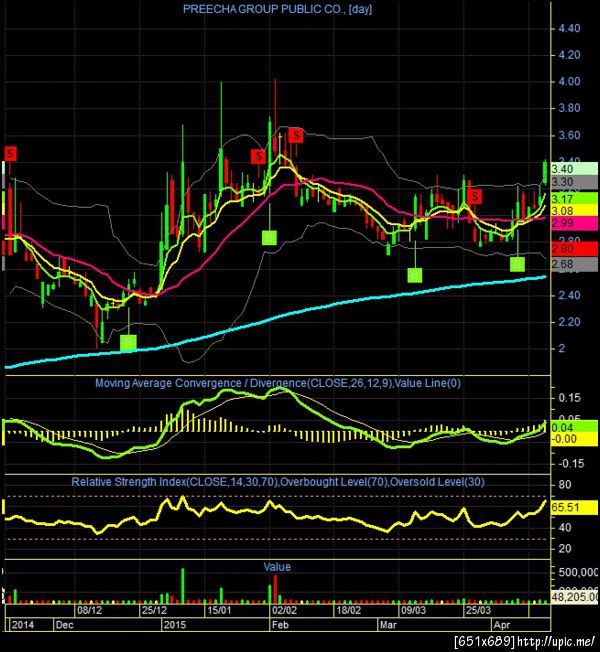Click the Value volume panel title
Screen dimensions: 600x652
pyautogui.click(x=277, y=567)
